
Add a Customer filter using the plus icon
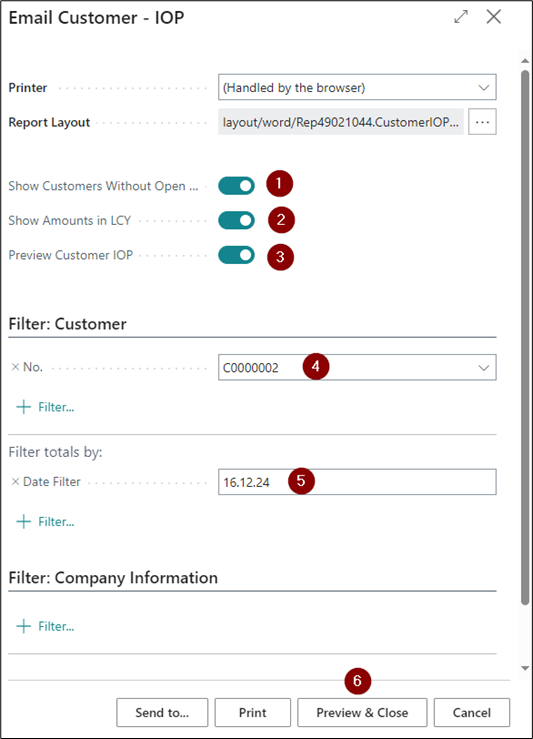click(45, 407)
